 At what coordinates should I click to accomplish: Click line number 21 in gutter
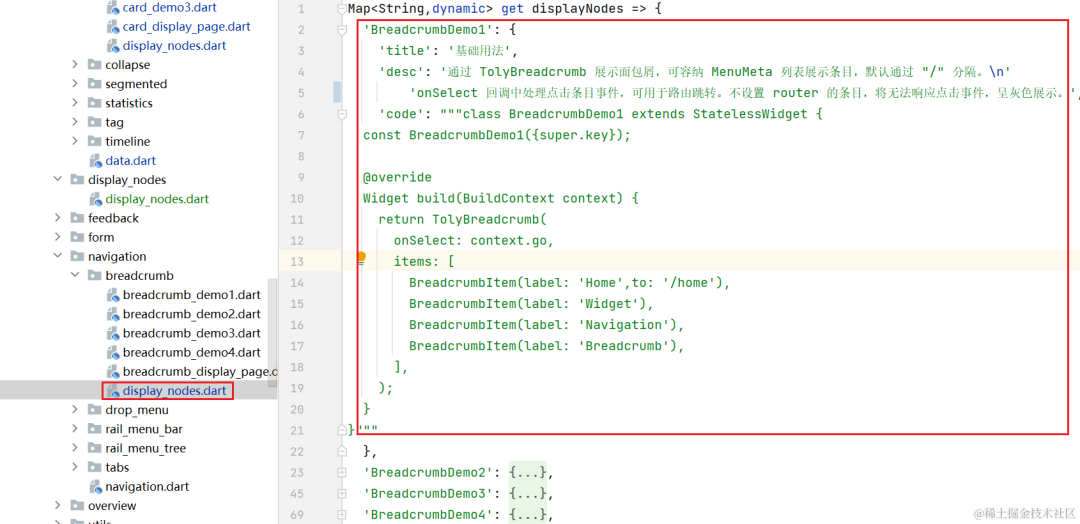pos(298,430)
